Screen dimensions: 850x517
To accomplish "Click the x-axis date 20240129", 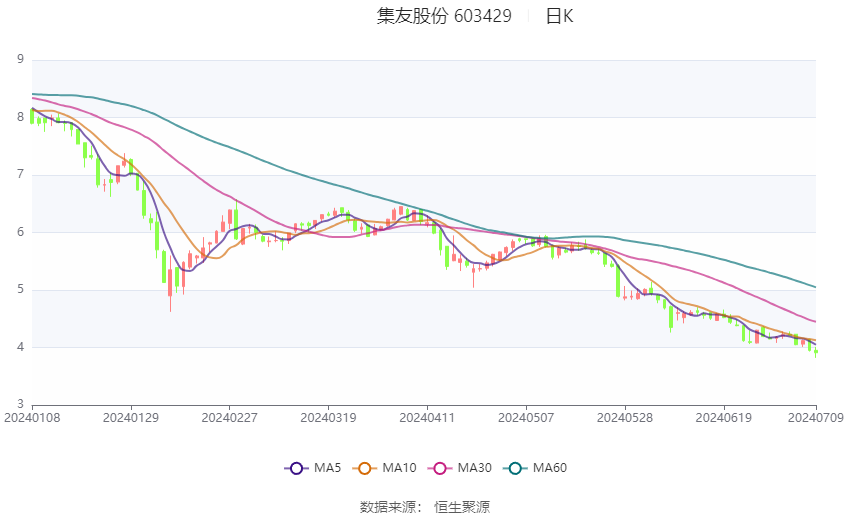I will click(x=131, y=418).
